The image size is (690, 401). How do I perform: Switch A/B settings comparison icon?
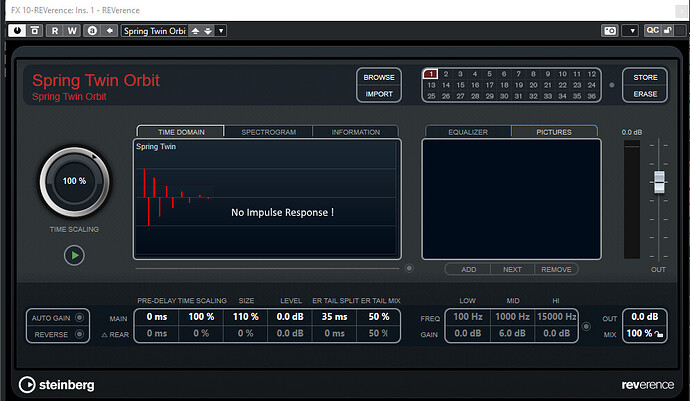[x=92, y=31]
